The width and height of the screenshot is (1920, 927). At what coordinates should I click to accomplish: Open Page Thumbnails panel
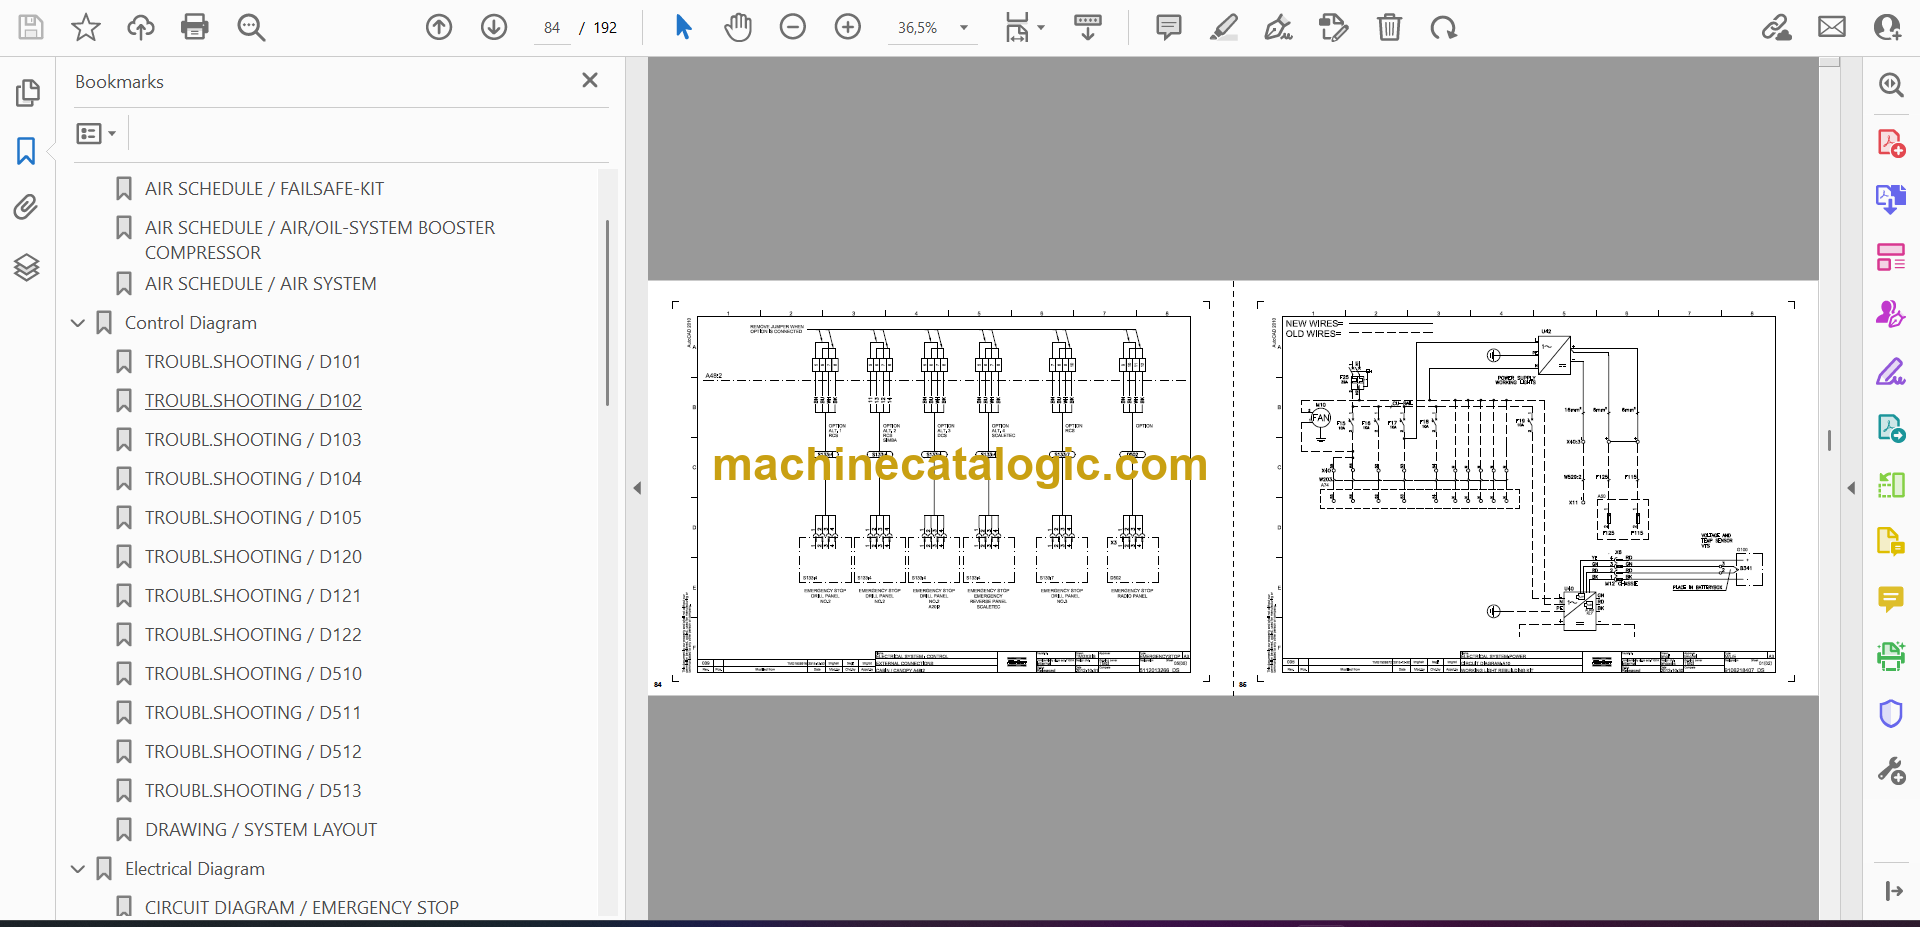(x=27, y=93)
